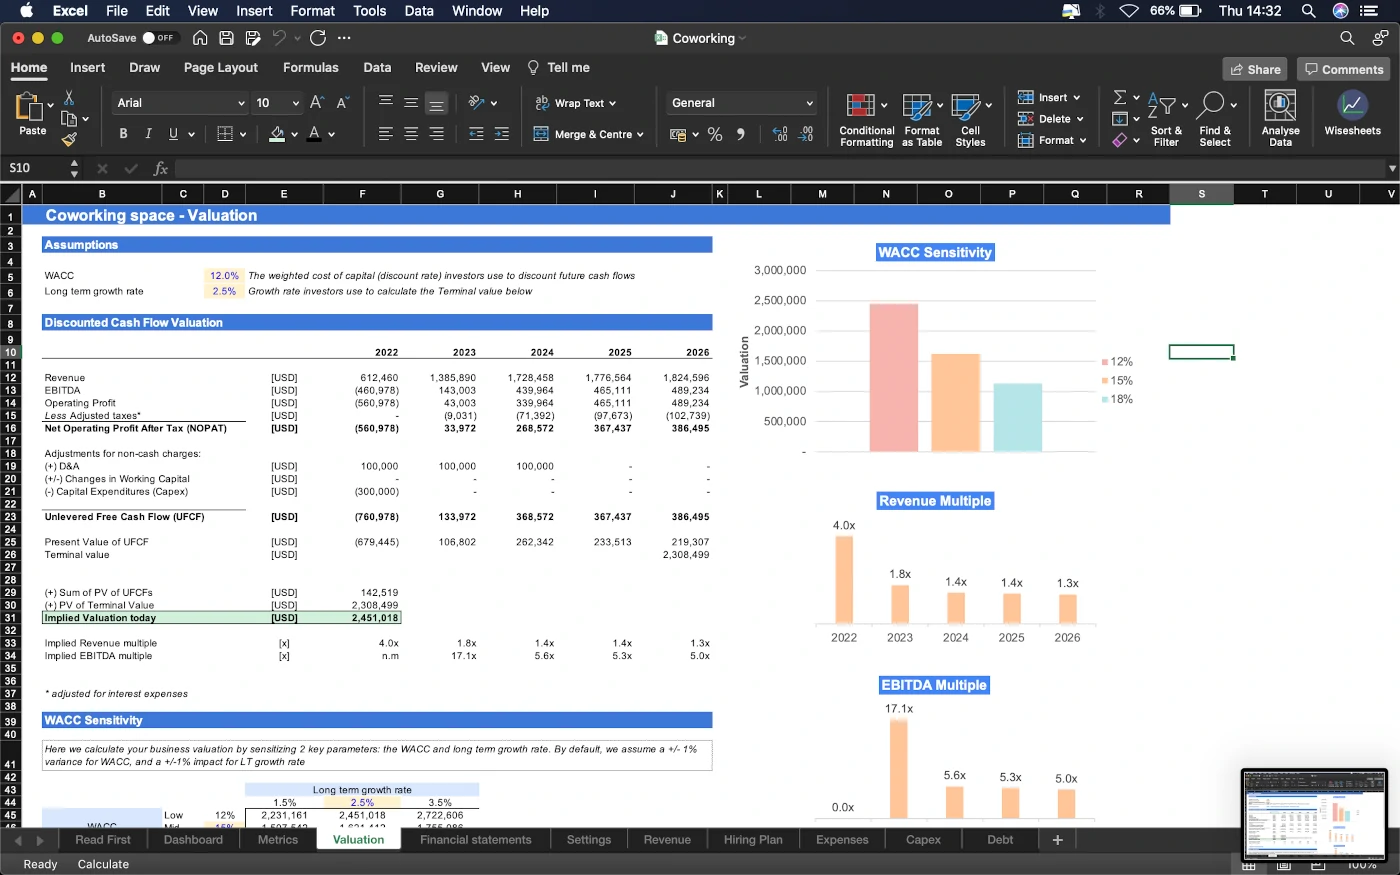Click the Wi-Fi status icon
This screenshot has width=1400, height=875.
point(1129,11)
